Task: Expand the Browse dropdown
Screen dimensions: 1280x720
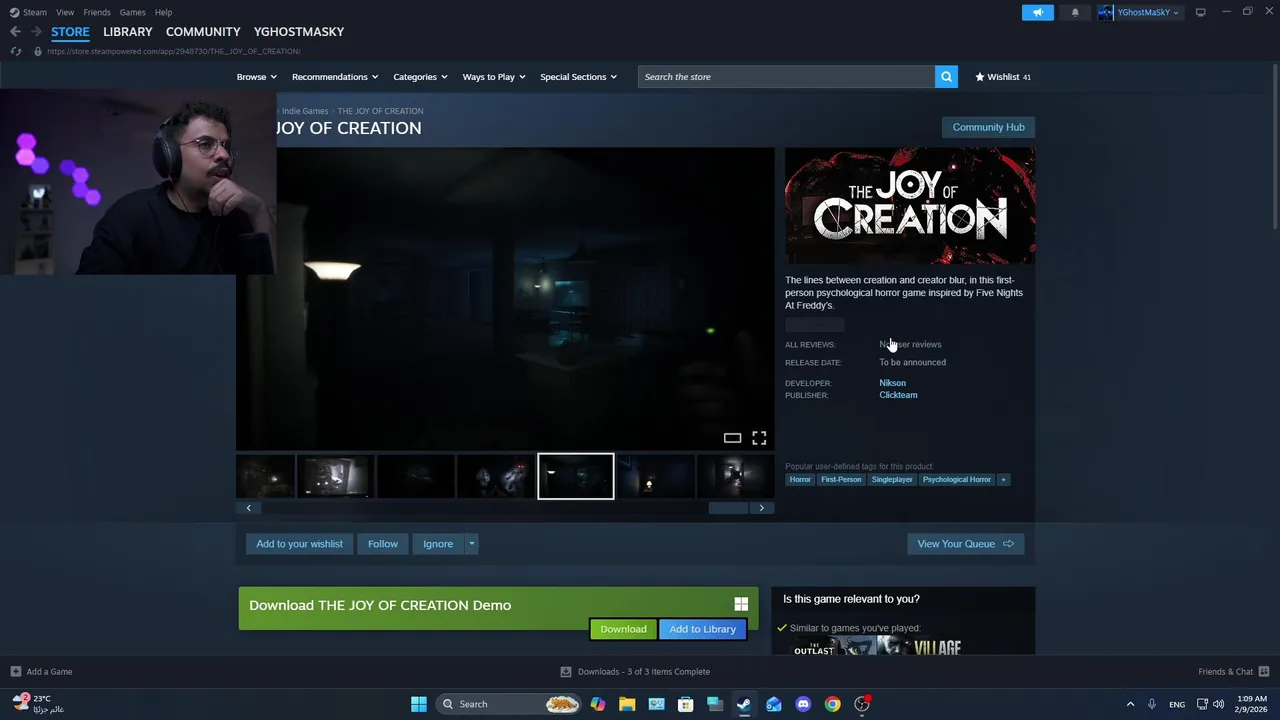Action: (257, 77)
